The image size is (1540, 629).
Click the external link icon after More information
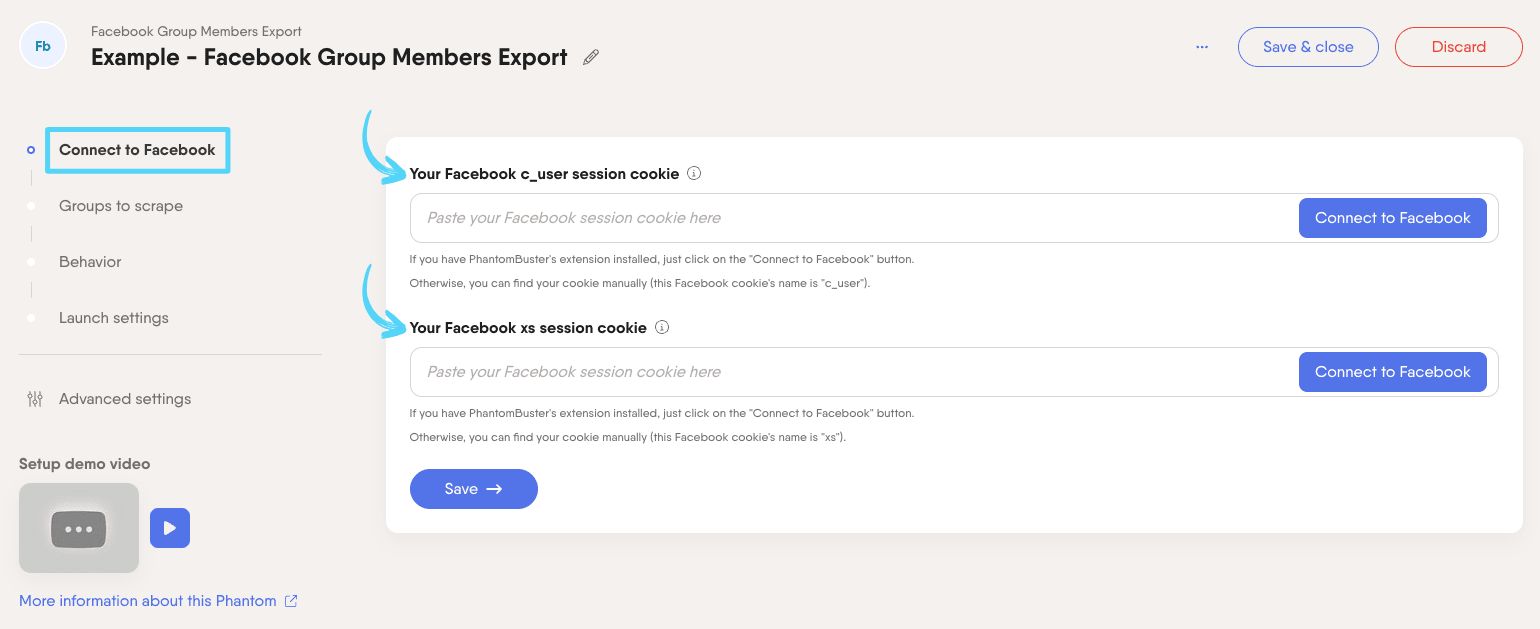click(x=291, y=600)
